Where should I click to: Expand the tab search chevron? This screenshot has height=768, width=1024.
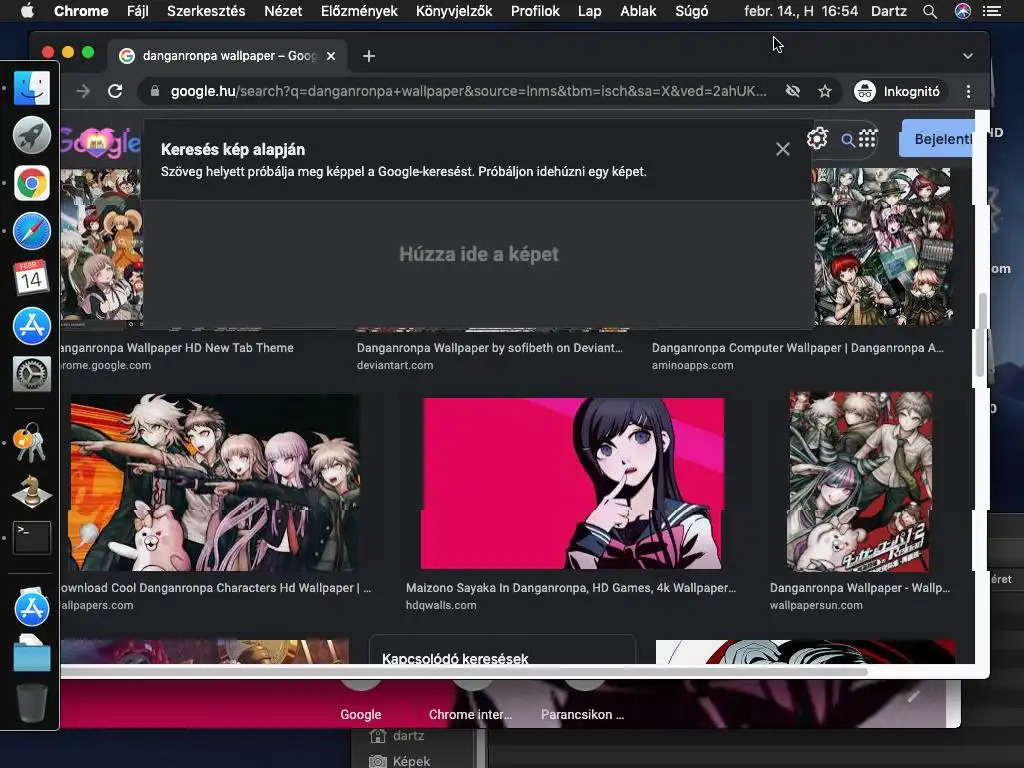pos(968,56)
